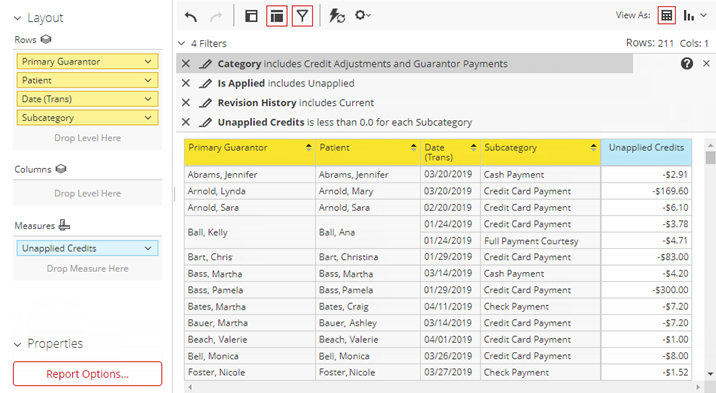This screenshot has width=716, height=393.
Task: Sort by Date (Trans) column arrows
Action: (474, 147)
